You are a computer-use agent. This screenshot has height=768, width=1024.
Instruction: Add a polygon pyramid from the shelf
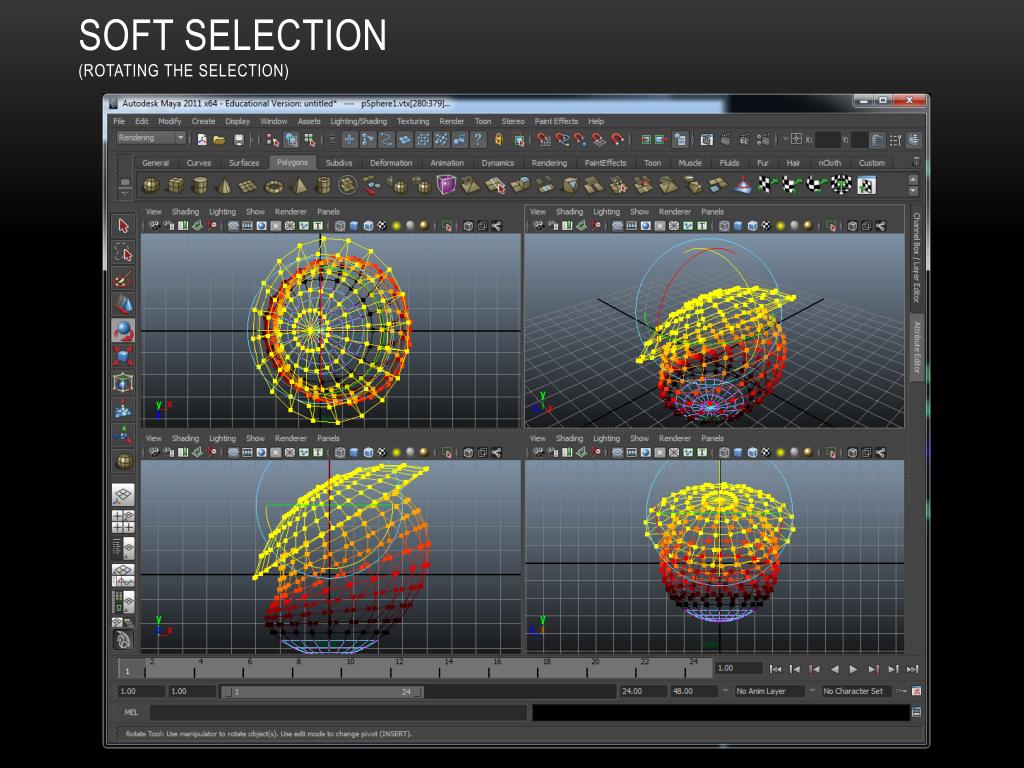[x=298, y=185]
